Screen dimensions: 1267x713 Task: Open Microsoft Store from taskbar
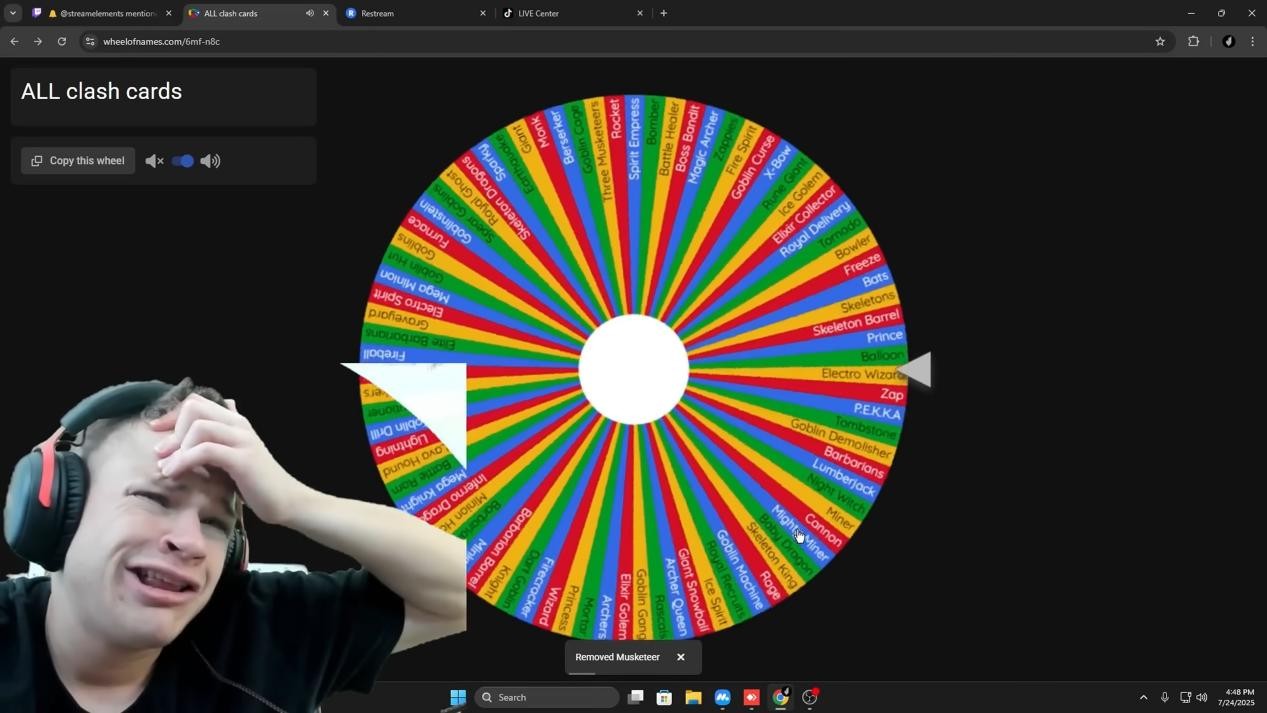664,697
